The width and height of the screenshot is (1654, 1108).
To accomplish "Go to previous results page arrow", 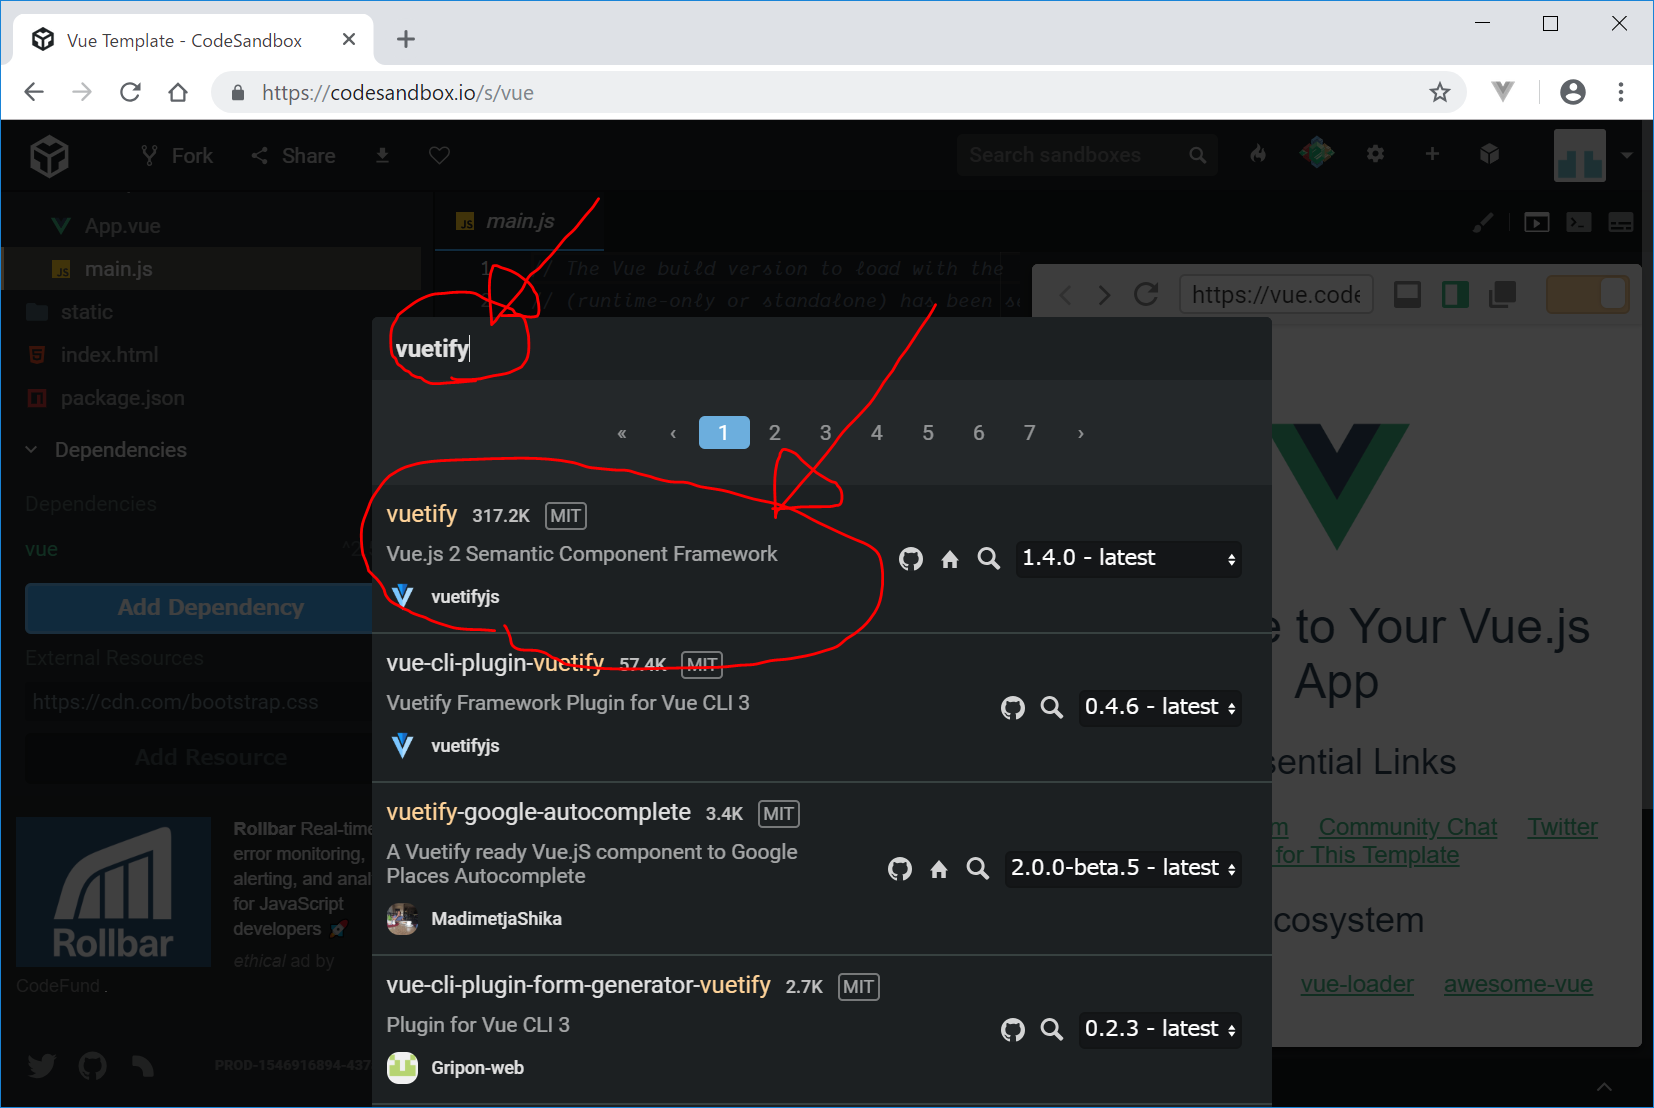I will pos(673,433).
